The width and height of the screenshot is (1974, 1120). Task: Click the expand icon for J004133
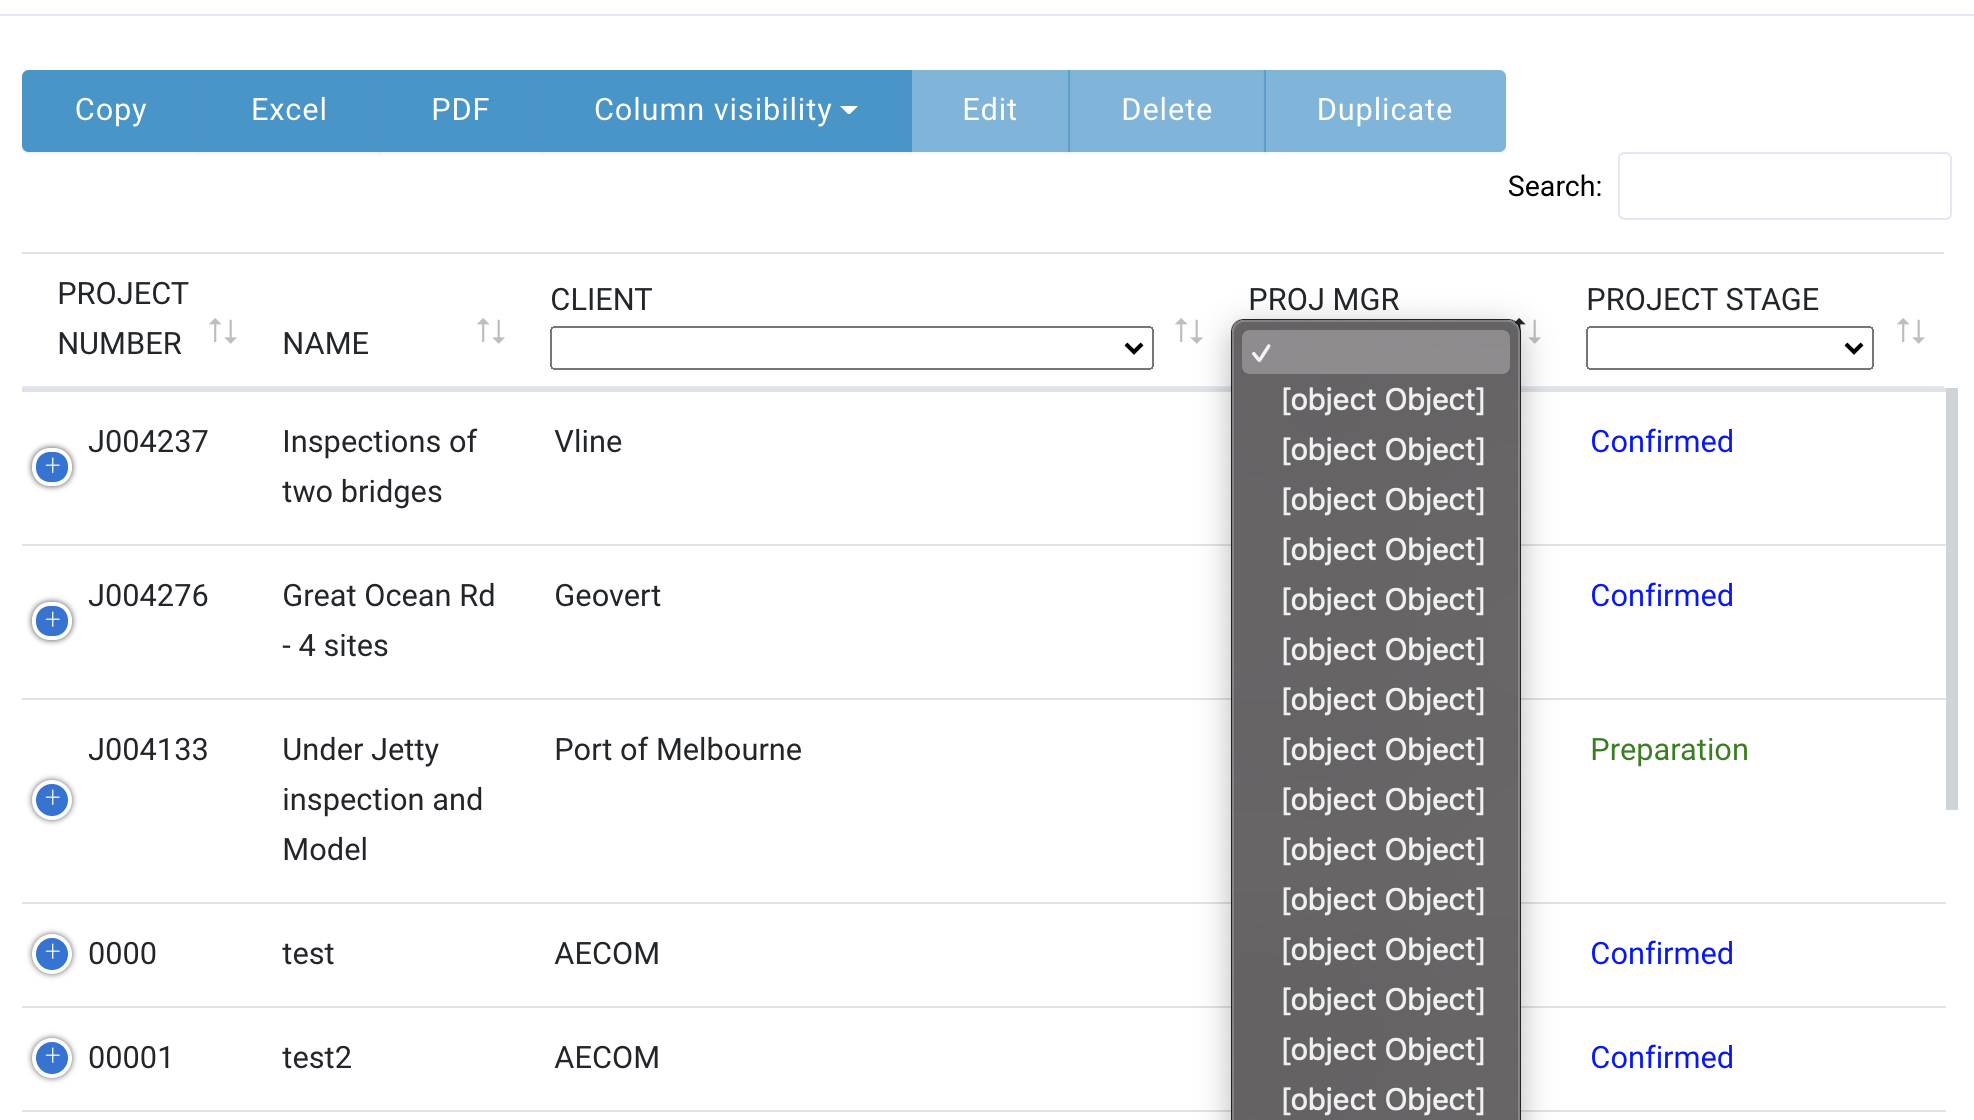(50, 799)
